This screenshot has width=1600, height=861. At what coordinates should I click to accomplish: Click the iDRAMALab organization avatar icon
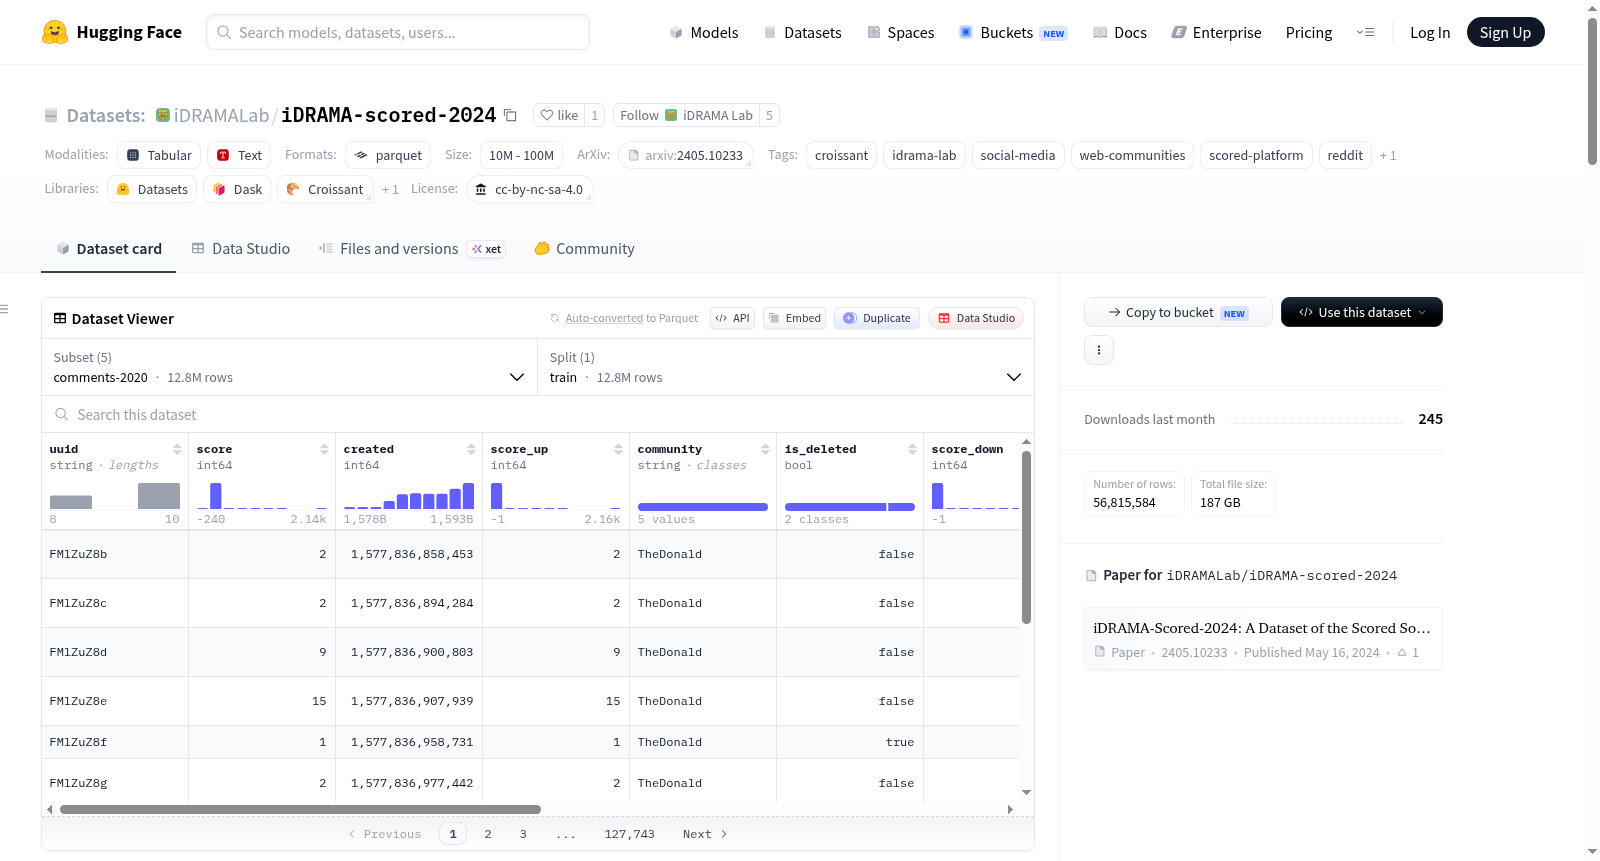(x=163, y=115)
